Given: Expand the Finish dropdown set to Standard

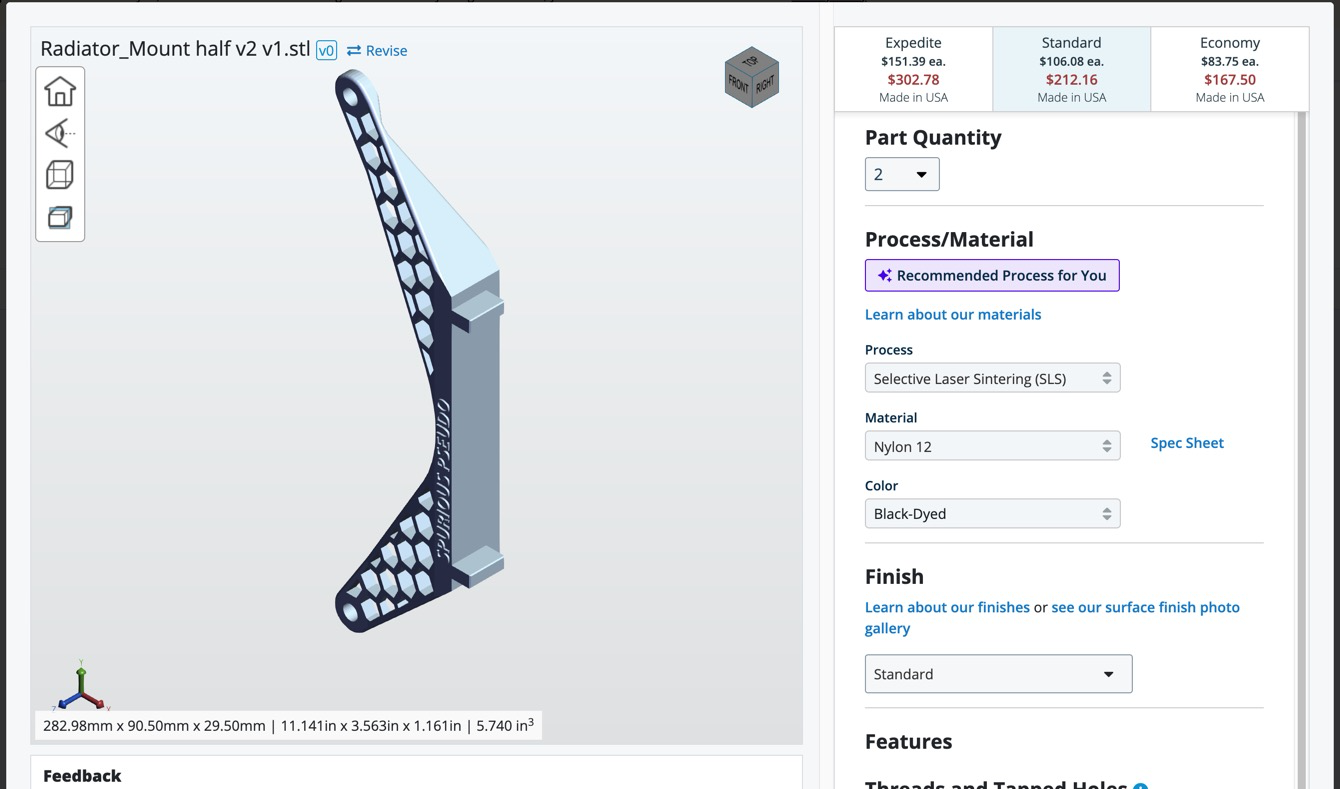Looking at the screenshot, I should (x=998, y=674).
